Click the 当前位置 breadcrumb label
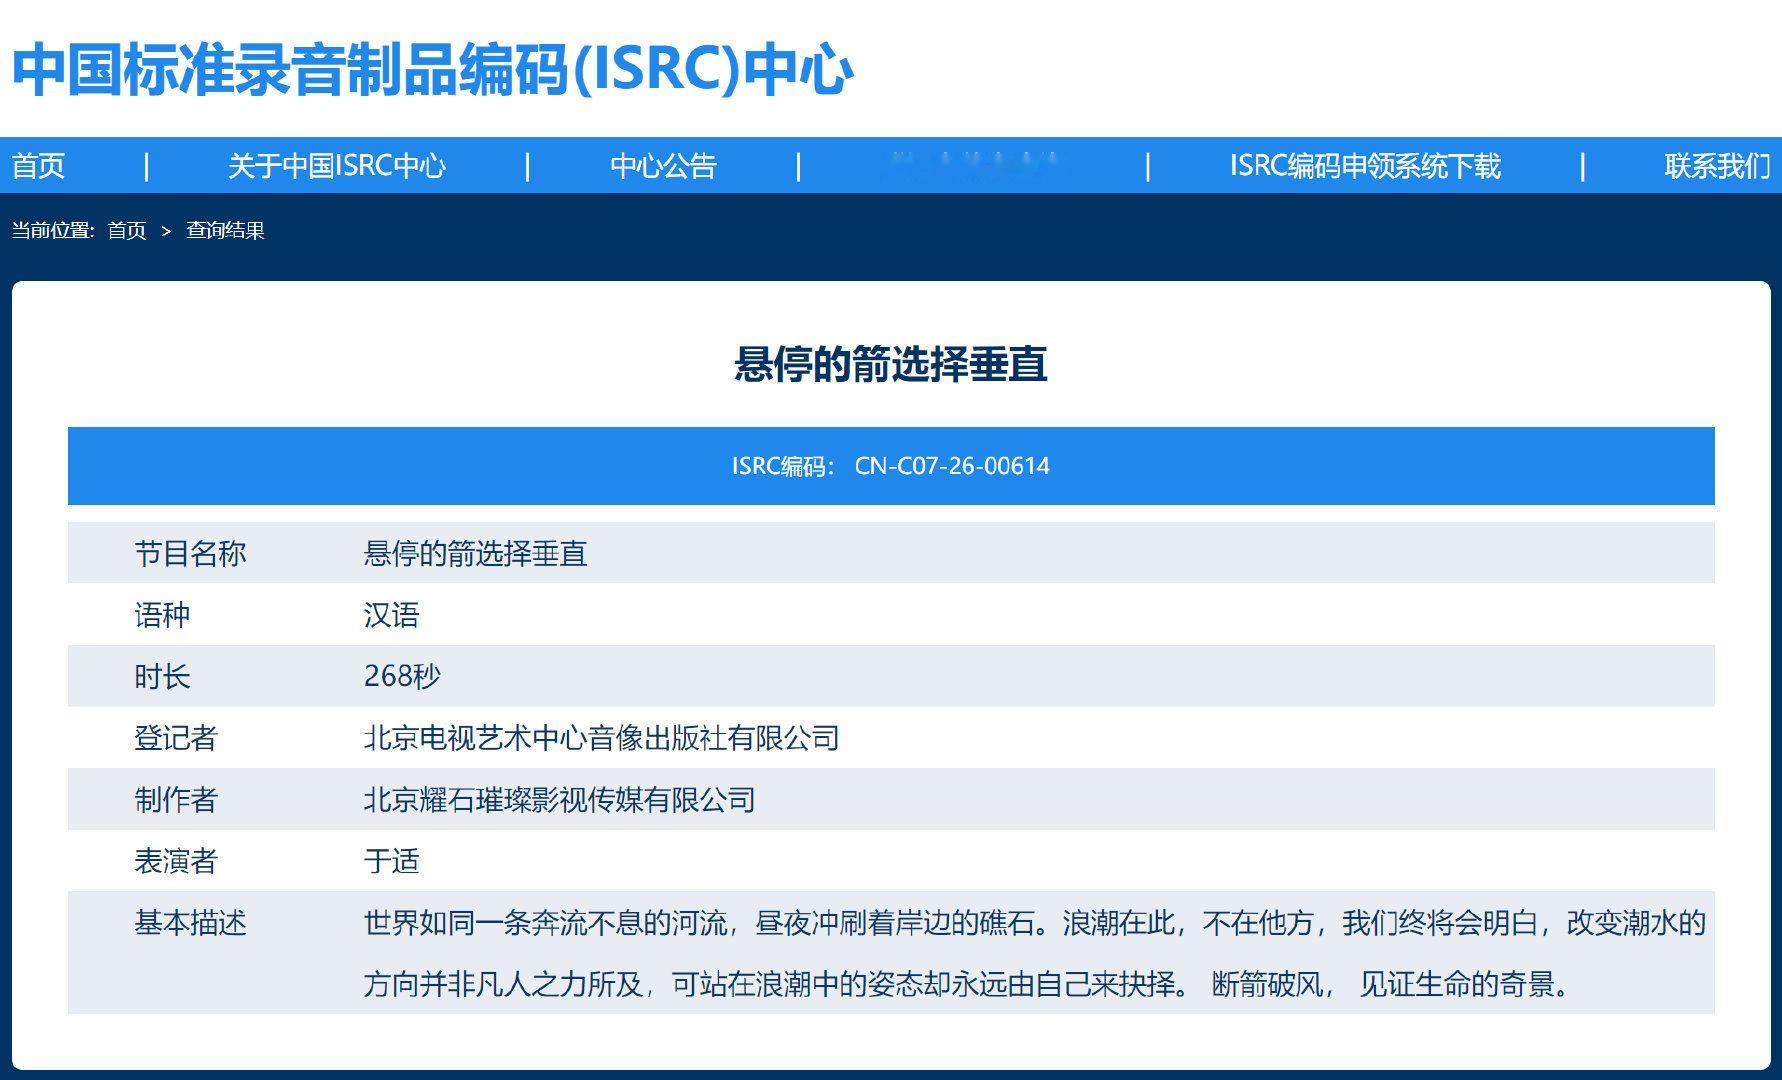Image resolution: width=1782 pixels, height=1080 pixels. point(53,231)
